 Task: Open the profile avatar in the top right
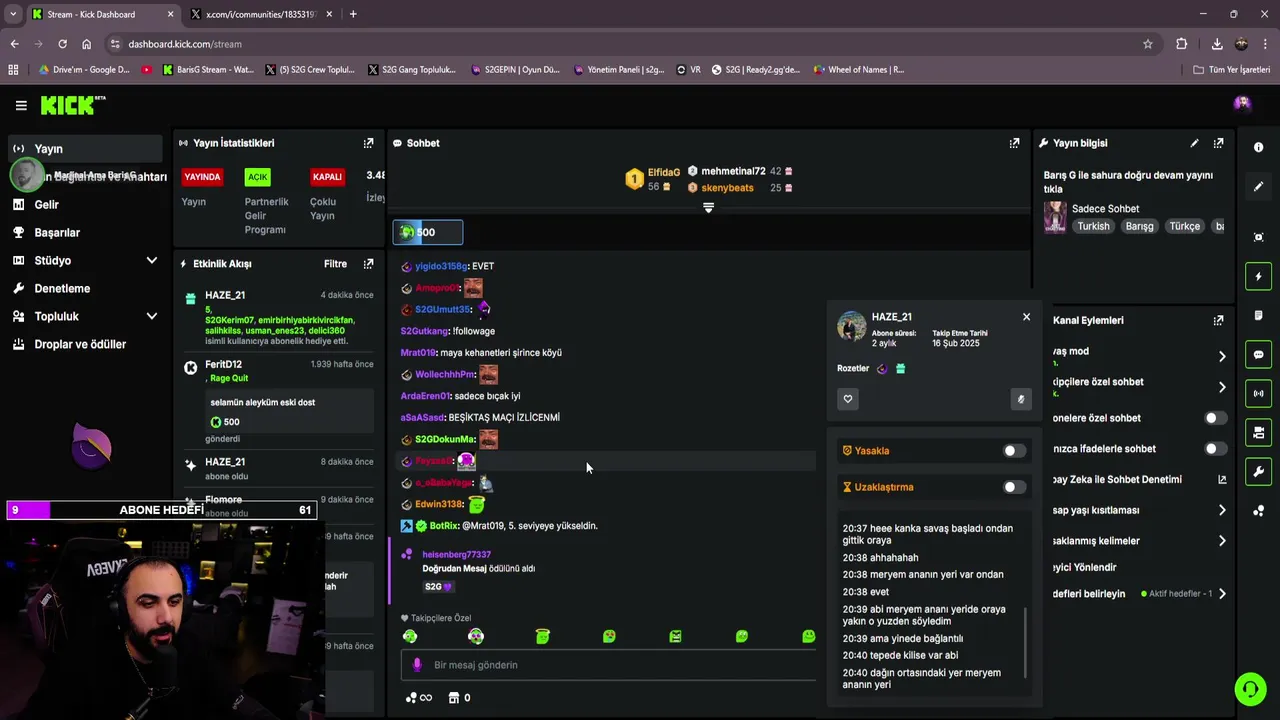point(1242,103)
